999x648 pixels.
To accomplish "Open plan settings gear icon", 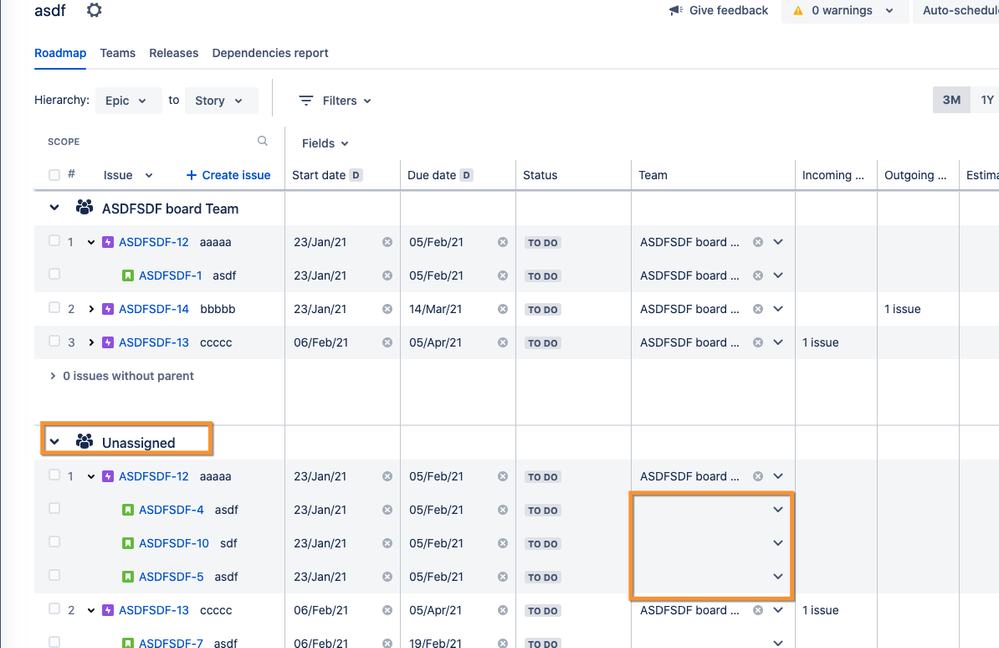I will (x=94, y=10).
